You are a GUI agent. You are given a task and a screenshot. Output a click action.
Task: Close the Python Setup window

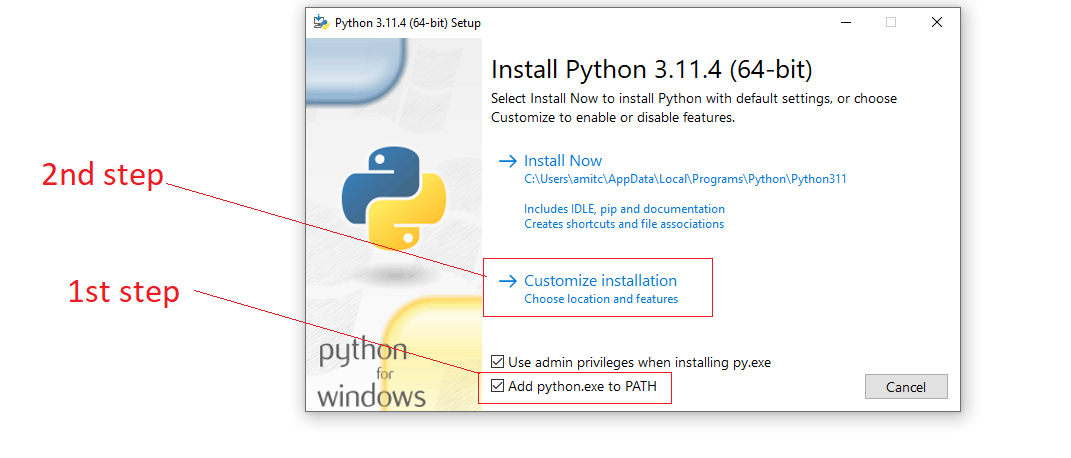[936, 23]
